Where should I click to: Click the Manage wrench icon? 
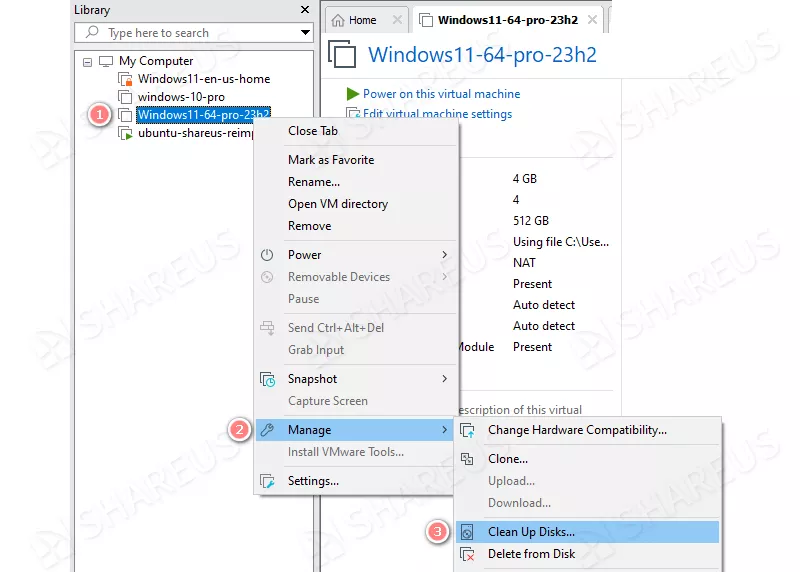pos(267,430)
